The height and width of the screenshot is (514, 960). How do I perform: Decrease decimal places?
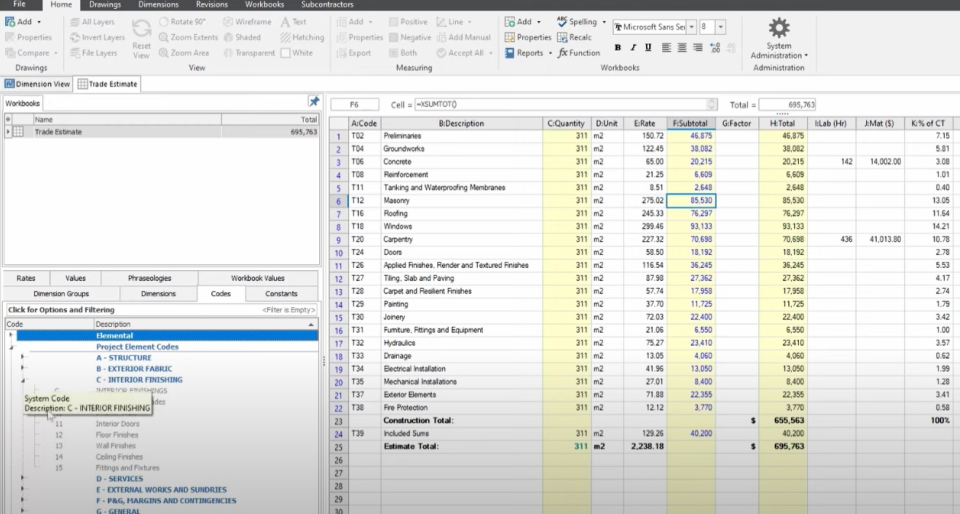[x=730, y=48]
